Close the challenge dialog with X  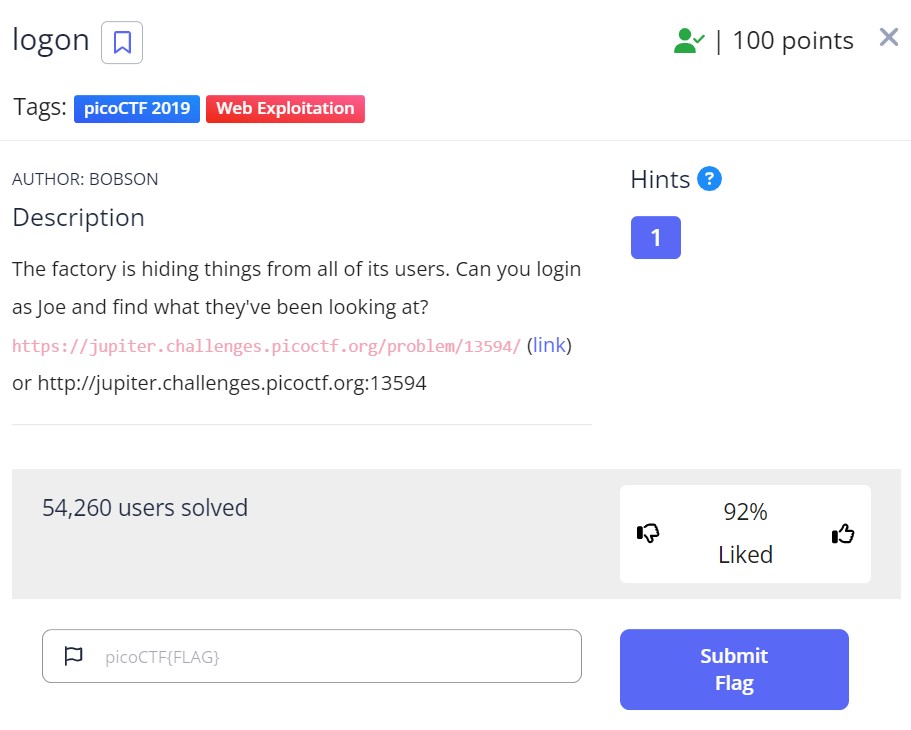(888, 38)
